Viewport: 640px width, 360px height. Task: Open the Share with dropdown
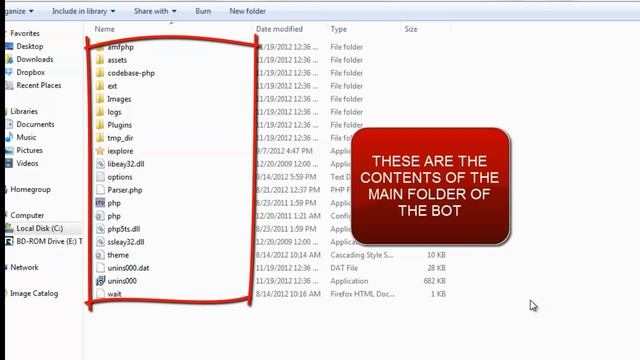tap(155, 11)
